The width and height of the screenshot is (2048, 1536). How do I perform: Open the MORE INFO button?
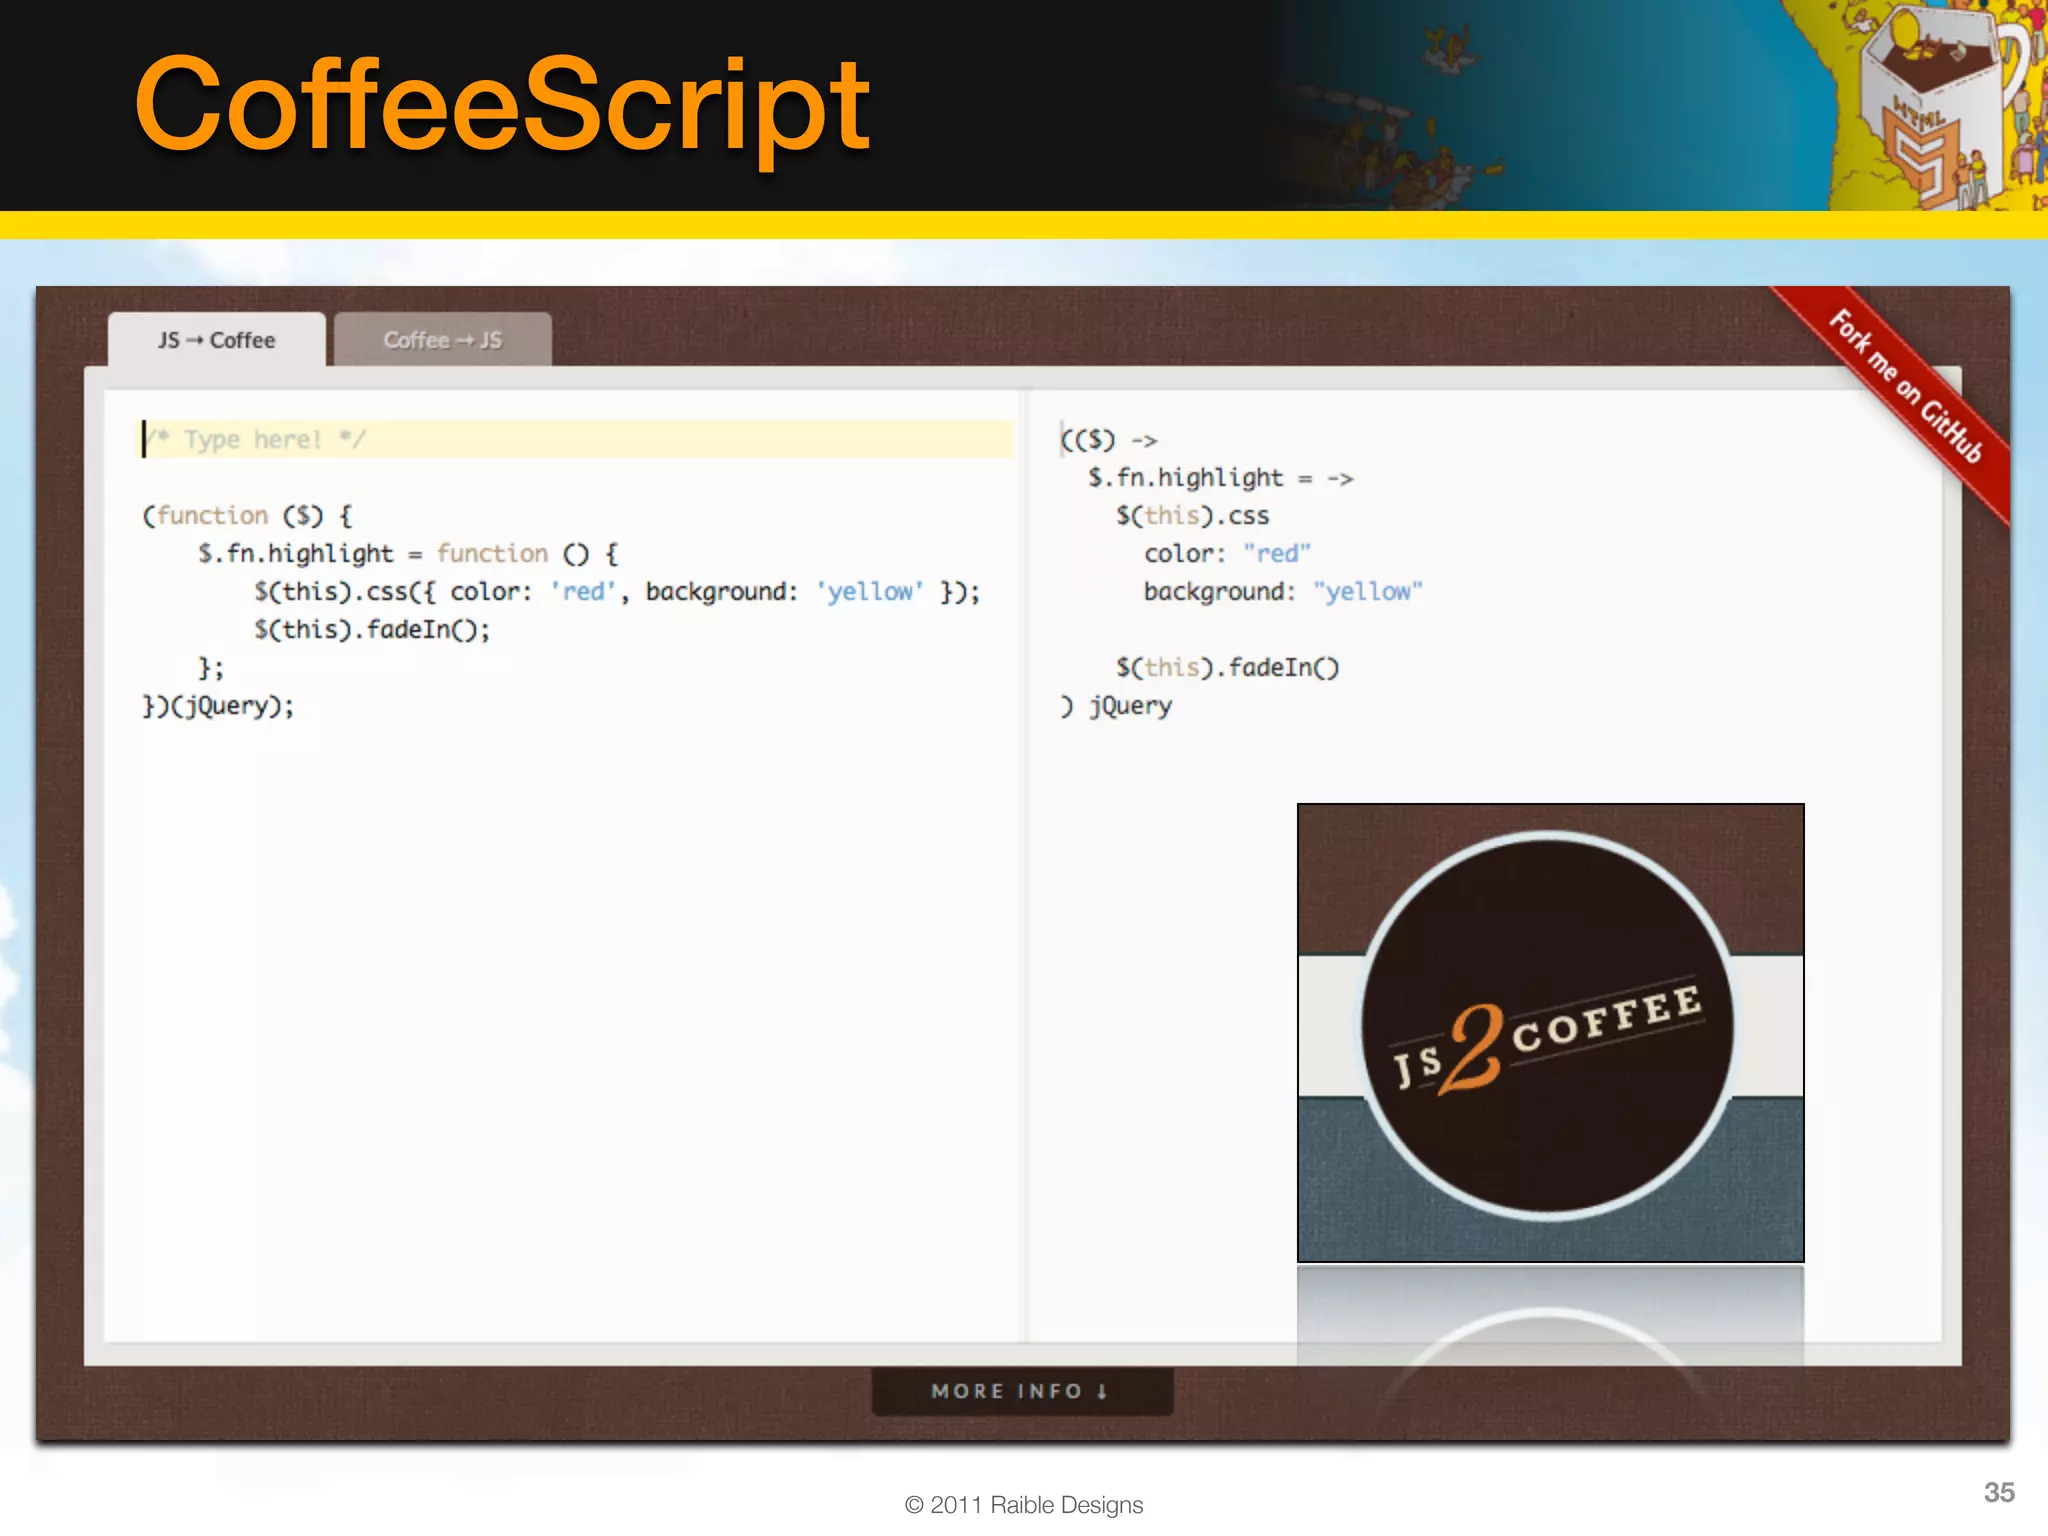click(1022, 1391)
